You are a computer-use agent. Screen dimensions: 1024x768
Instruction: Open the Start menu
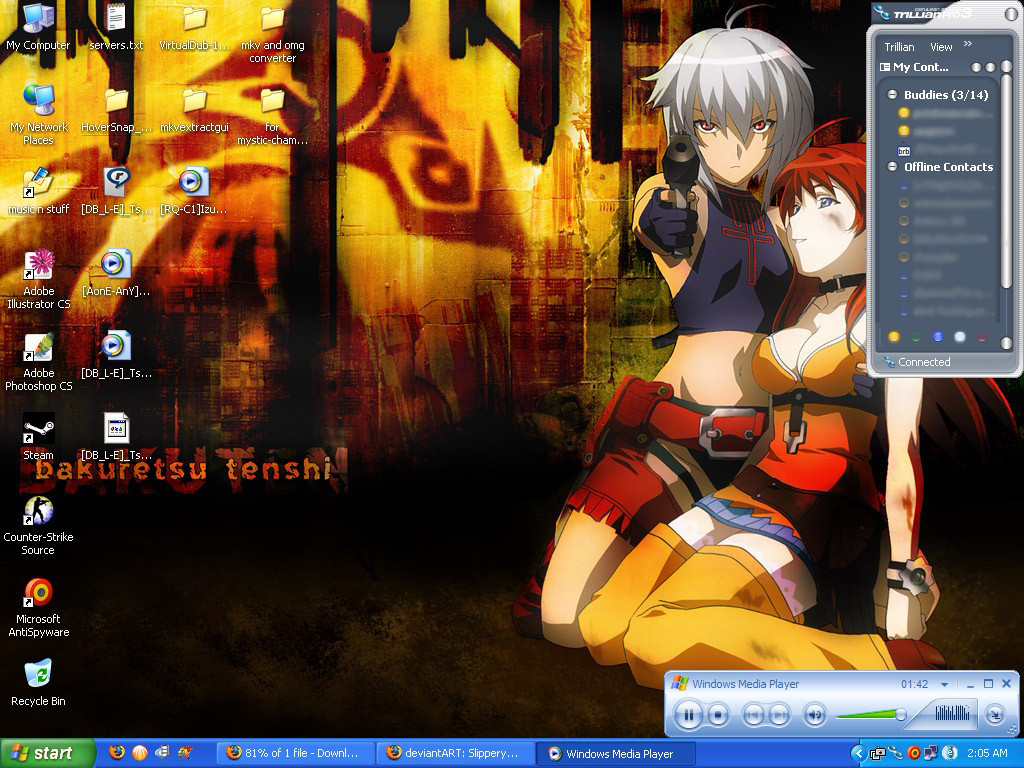(x=47, y=753)
